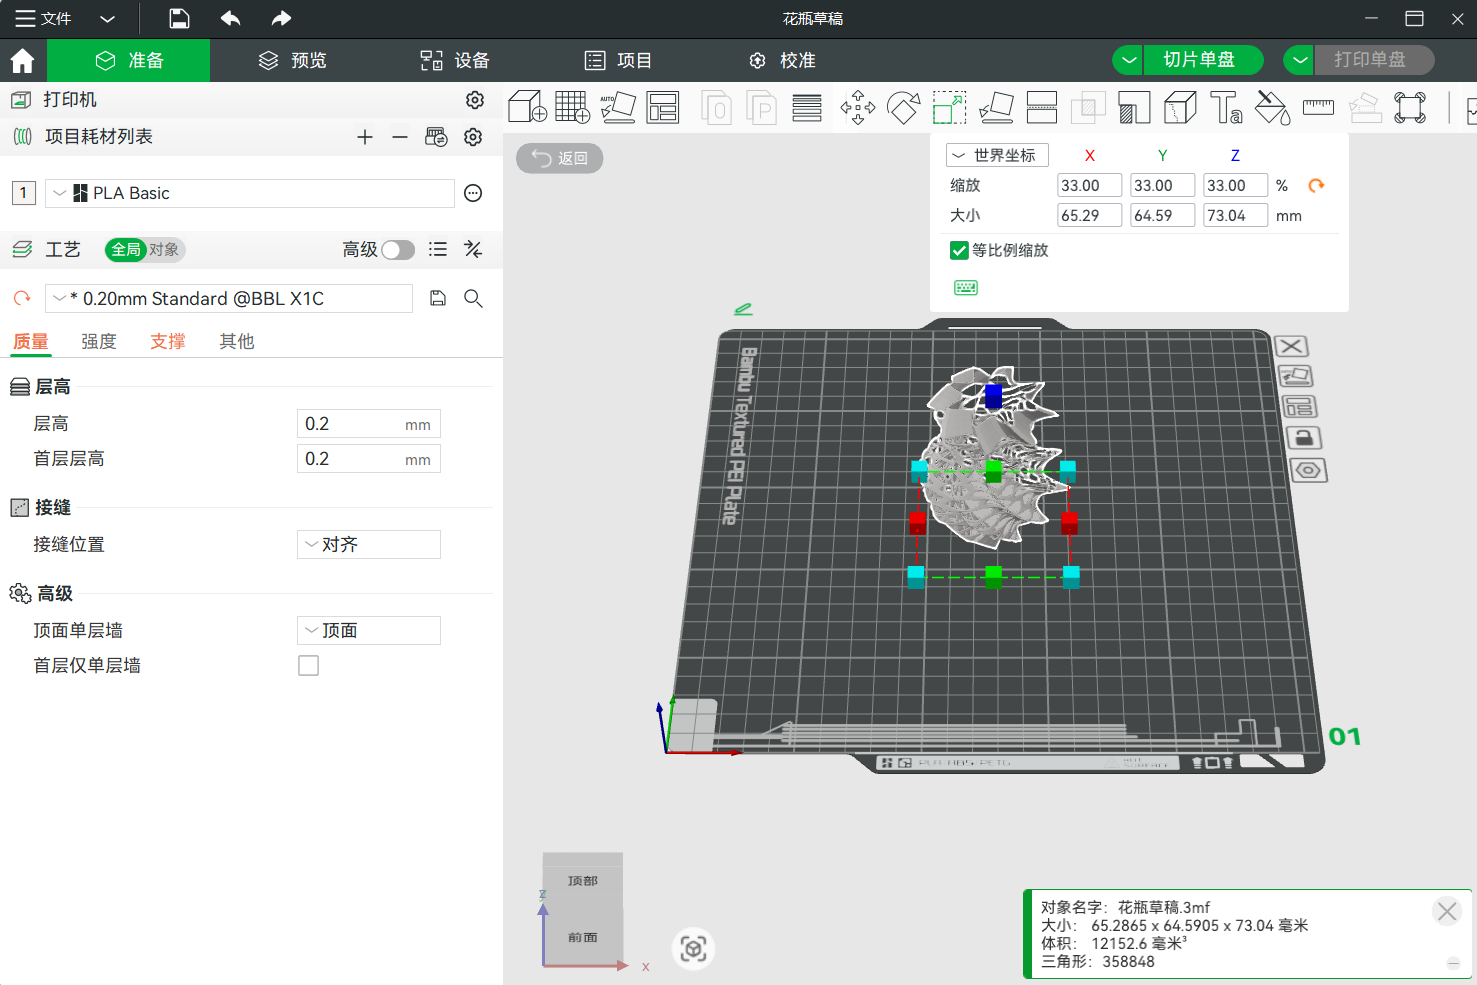Open PLA Basic filament edit ellipsis button
This screenshot has height=985, width=1477.
click(473, 193)
